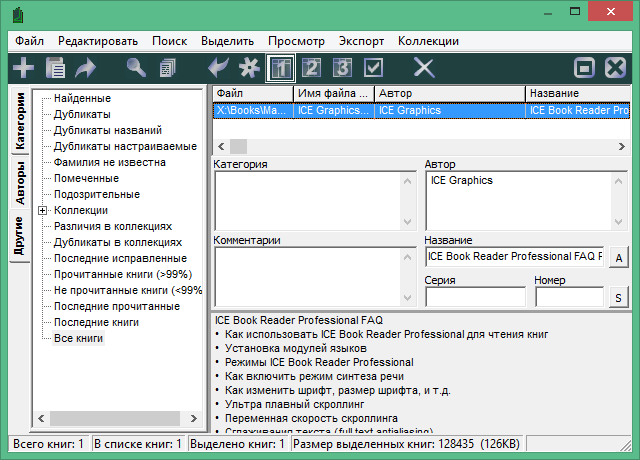The height and width of the screenshot is (460, 640).
Task: Click the plus icon to add books
Action: click(22, 68)
